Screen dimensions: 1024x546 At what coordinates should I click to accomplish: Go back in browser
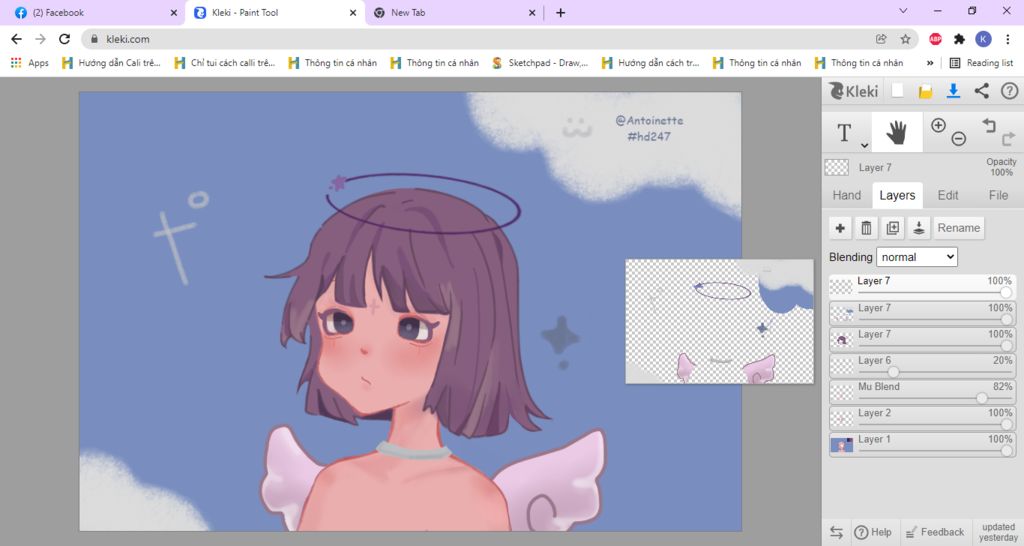click(x=16, y=39)
